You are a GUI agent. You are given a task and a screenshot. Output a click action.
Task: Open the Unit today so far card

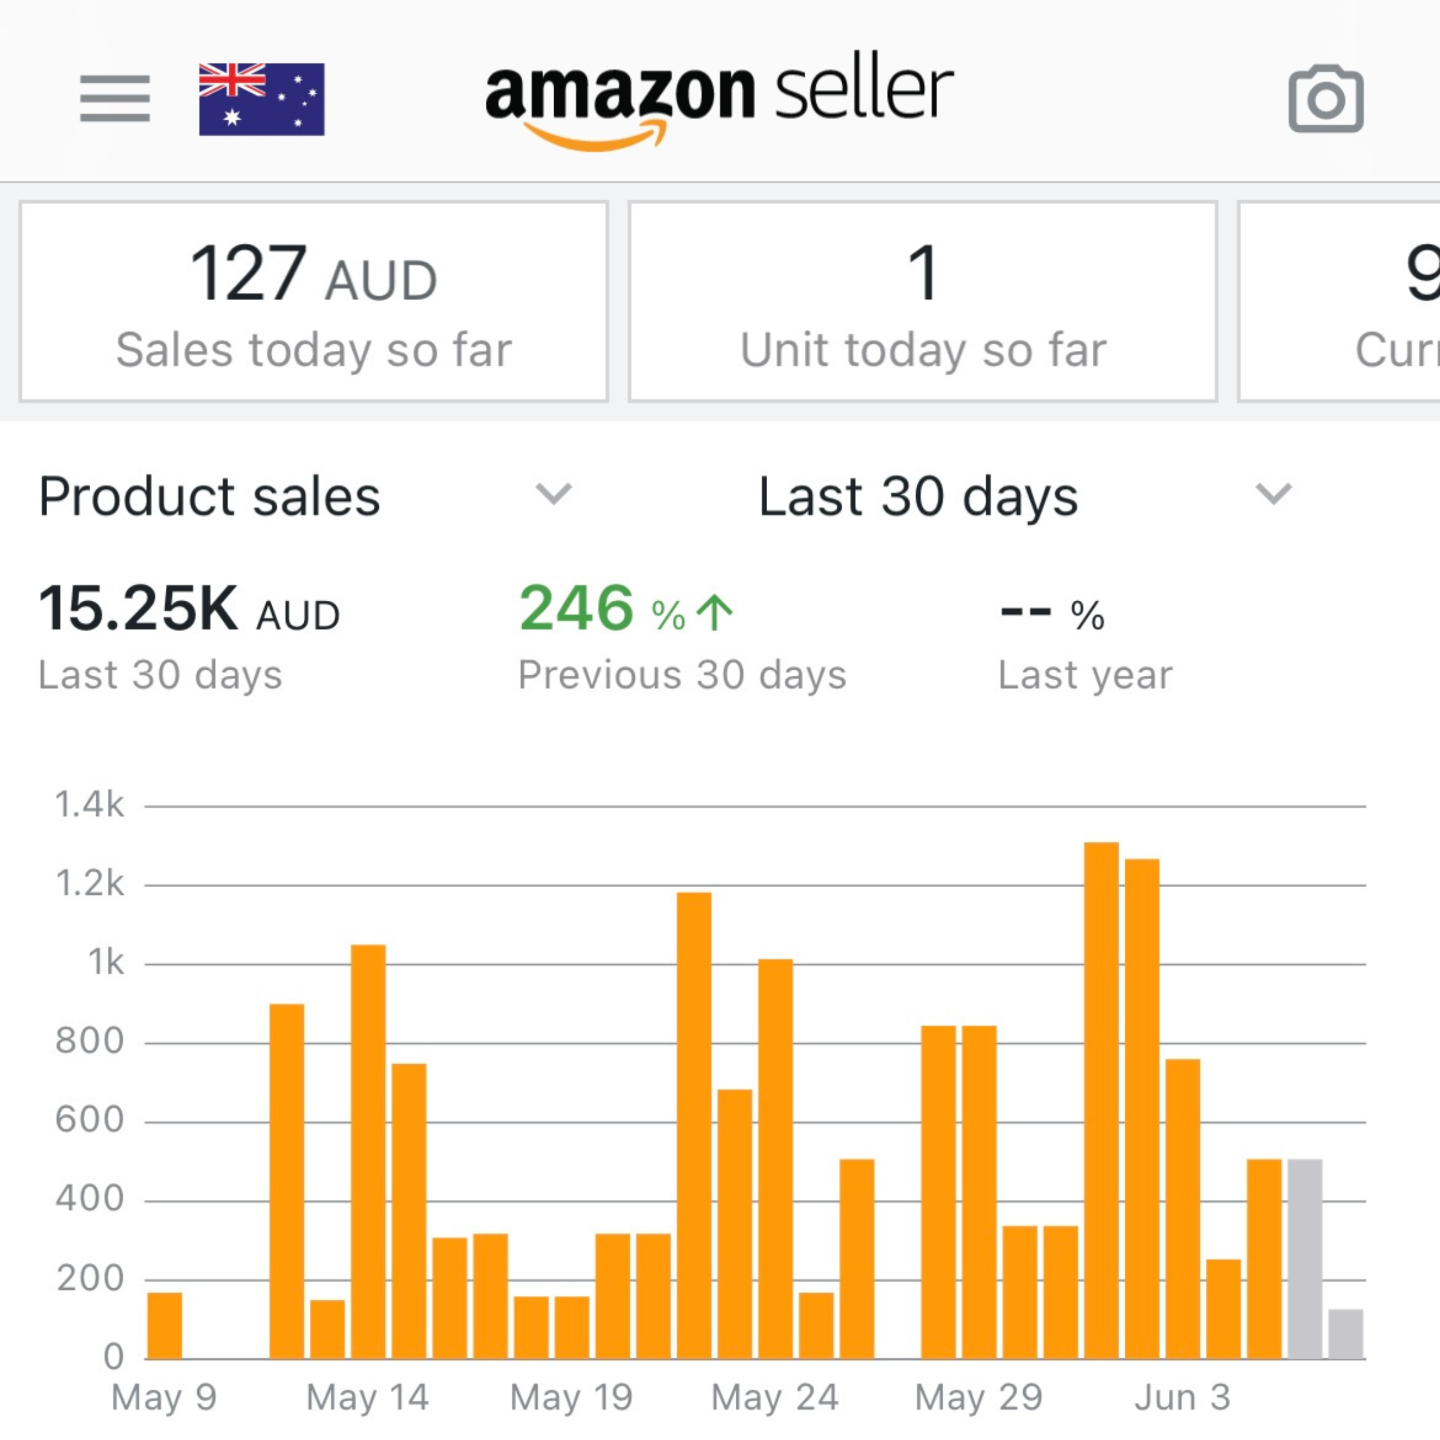click(922, 302)
